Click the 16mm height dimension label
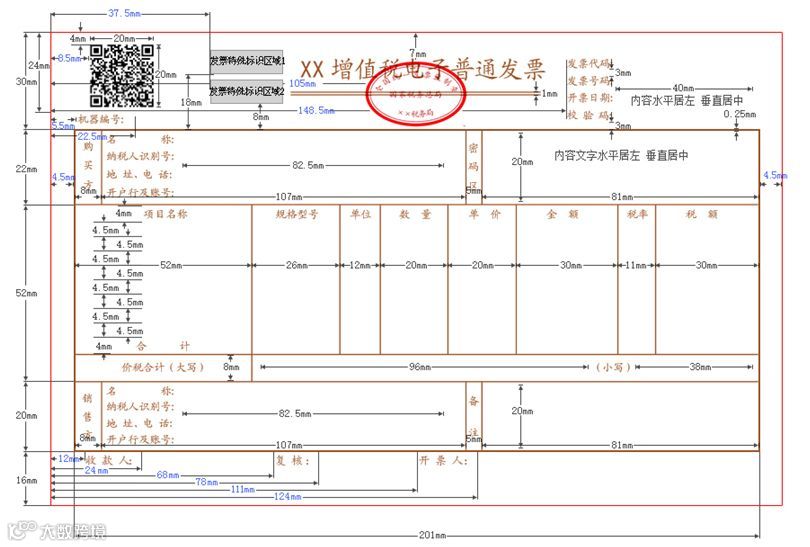The width and height of the screenshot is (810, 547). coord(26,480)
